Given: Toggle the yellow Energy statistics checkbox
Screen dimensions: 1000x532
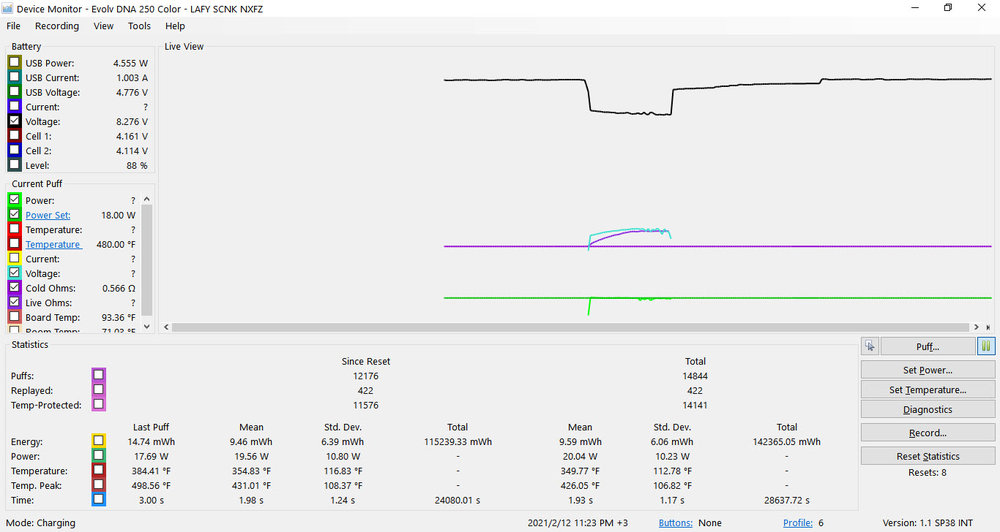Looking at the screenshot, I should point(98,441).
